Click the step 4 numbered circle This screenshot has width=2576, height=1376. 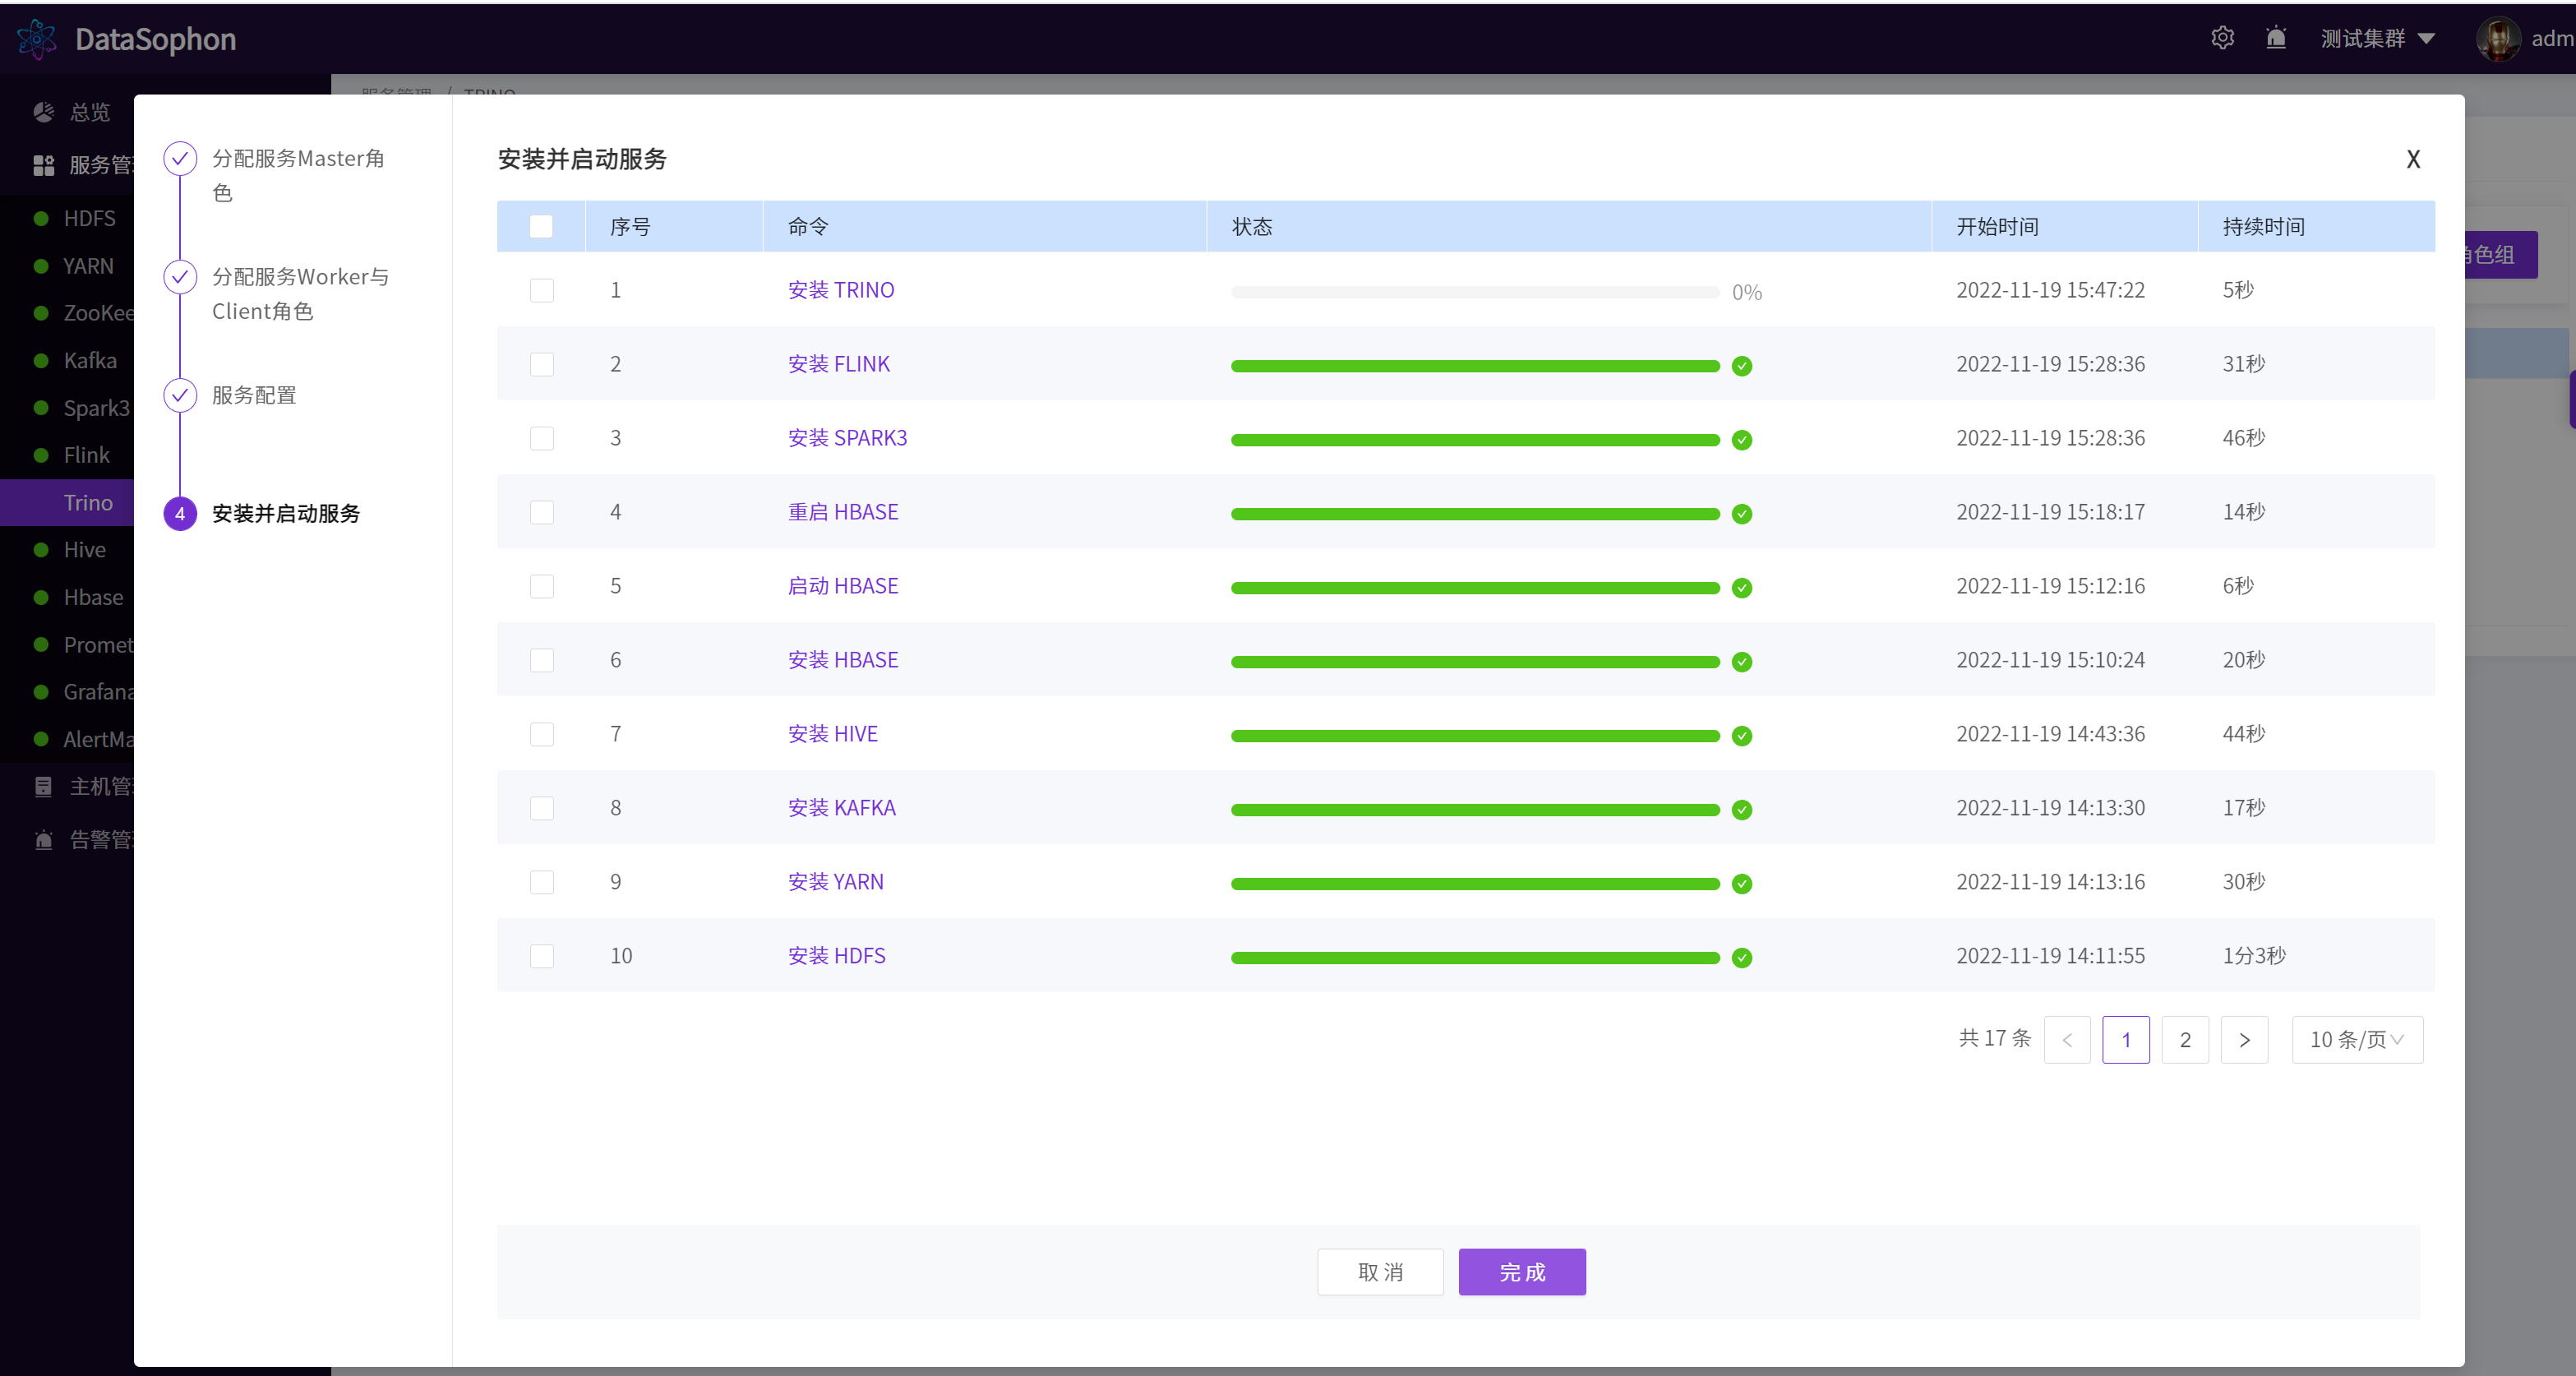tap(180, 514)
